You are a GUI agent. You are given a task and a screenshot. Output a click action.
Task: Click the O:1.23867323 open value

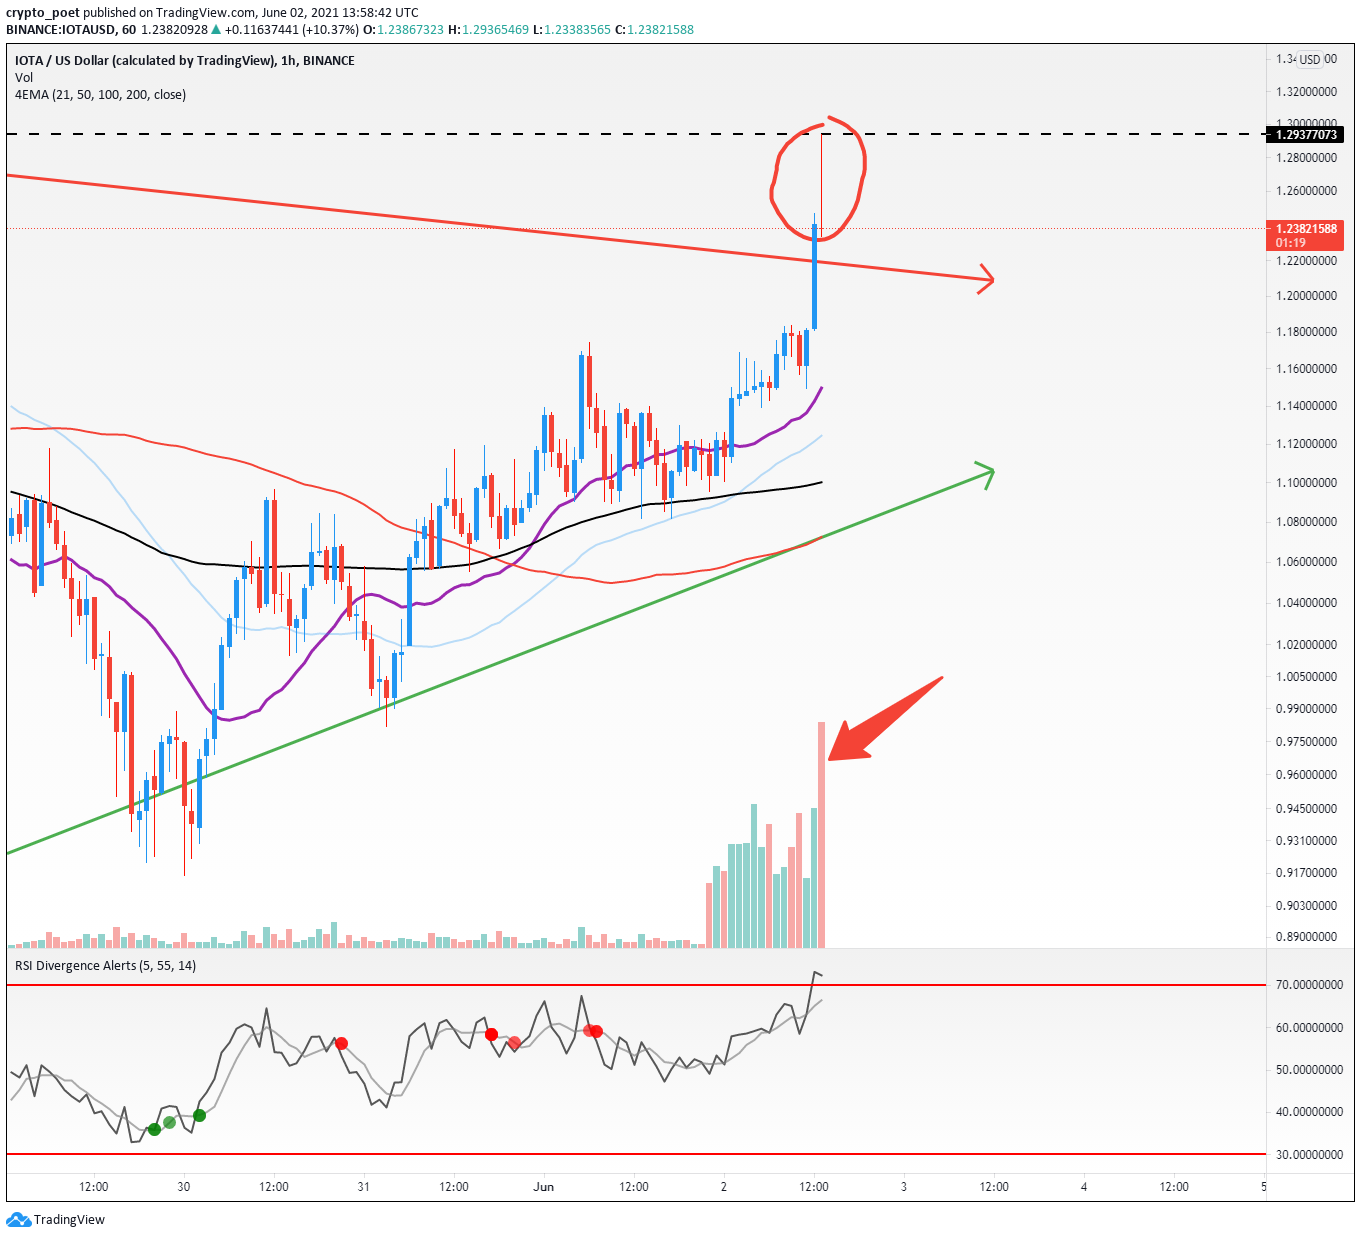(403, 30)
